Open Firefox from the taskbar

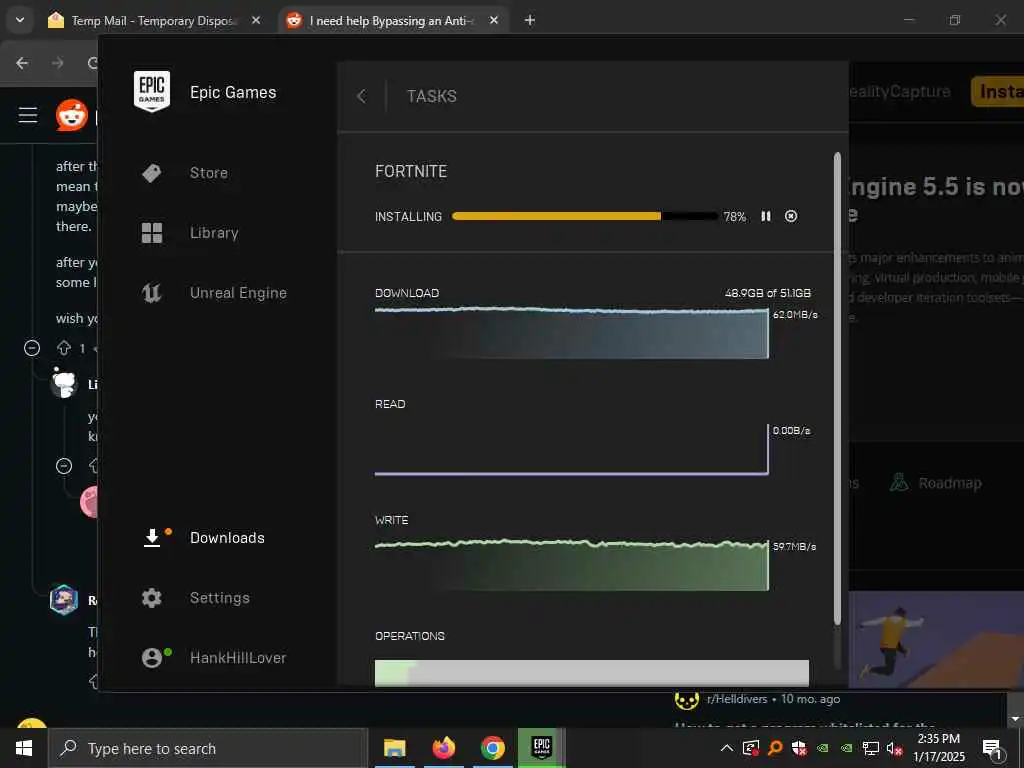(x=444, y=748)
